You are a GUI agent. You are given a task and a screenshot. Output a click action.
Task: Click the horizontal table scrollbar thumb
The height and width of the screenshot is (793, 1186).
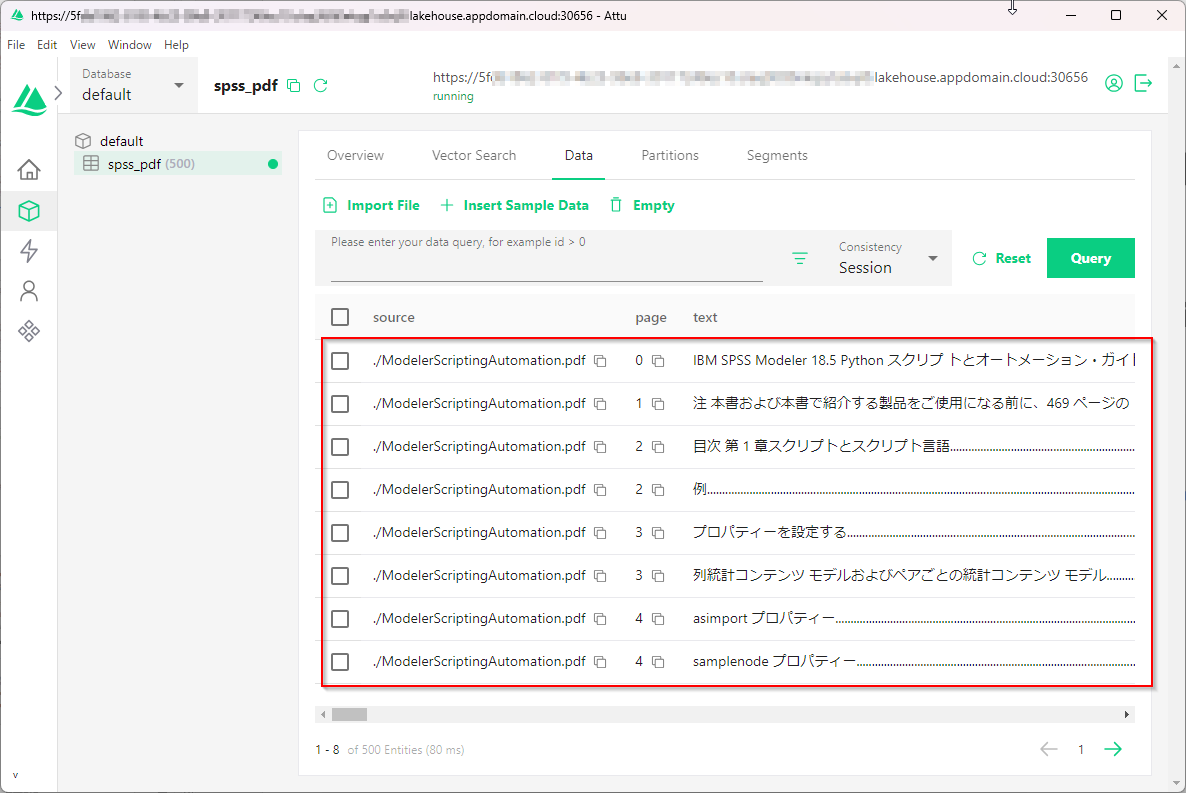[x=349, y=714]
